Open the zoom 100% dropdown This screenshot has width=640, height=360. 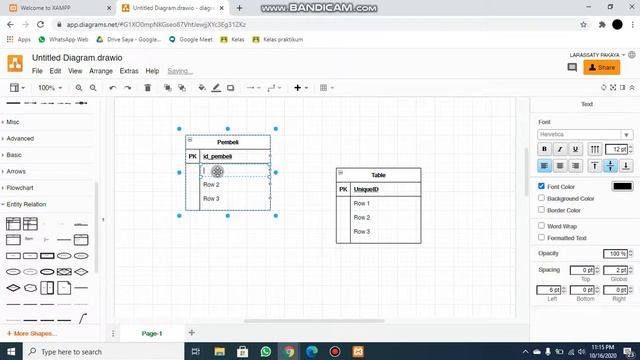[x=50, y=88]
